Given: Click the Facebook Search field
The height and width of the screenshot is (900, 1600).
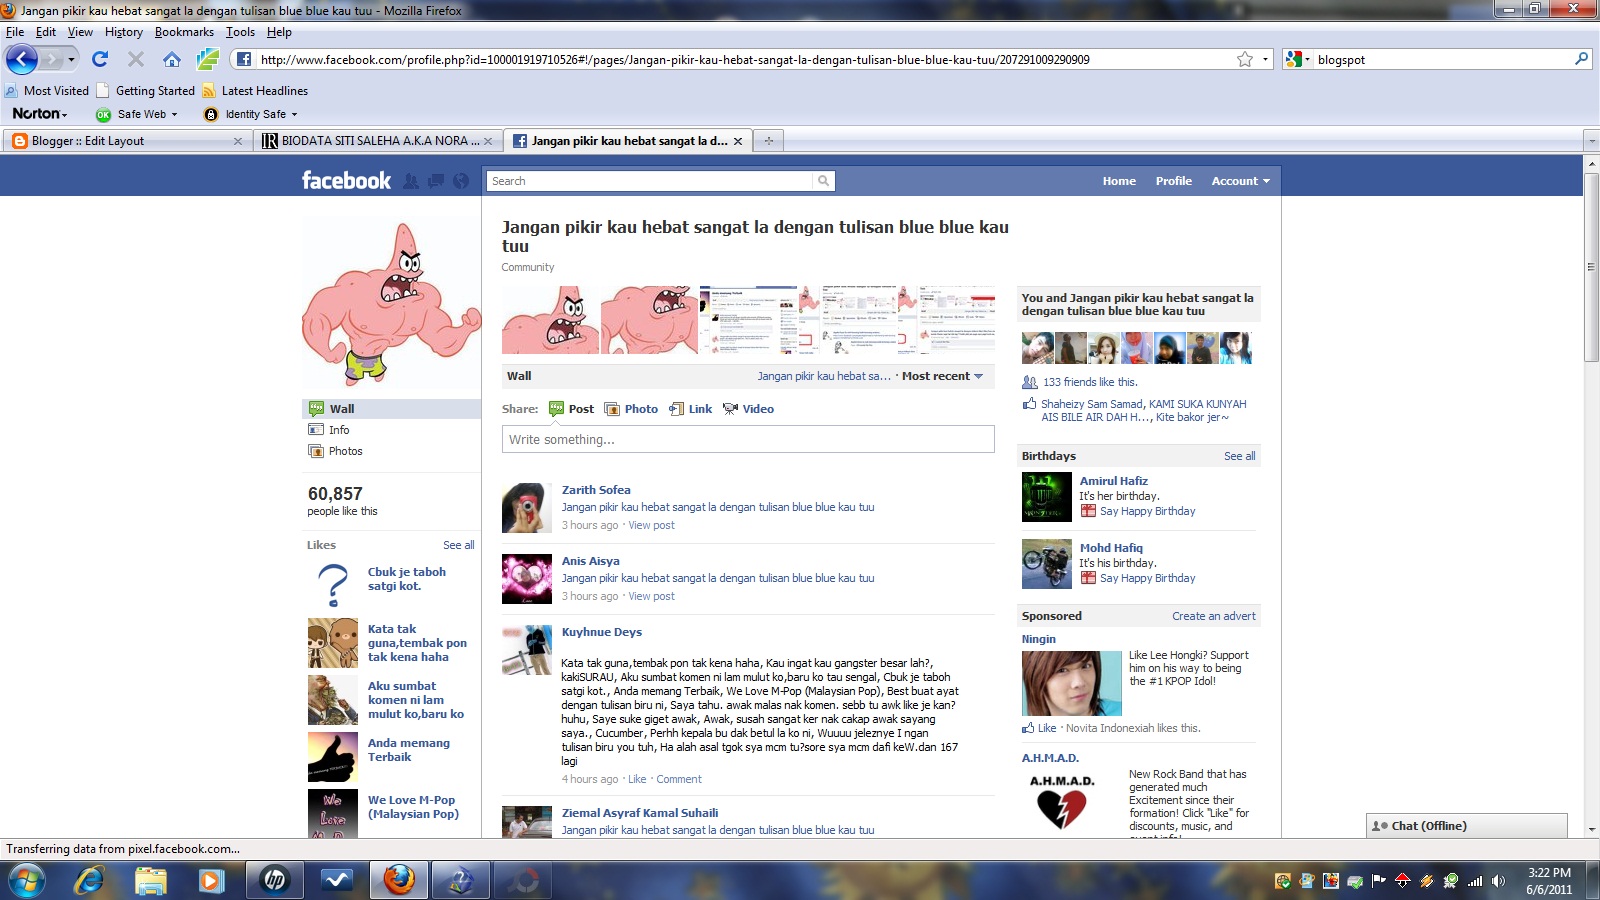Looking at the screenshot, I should click(651, 181).
